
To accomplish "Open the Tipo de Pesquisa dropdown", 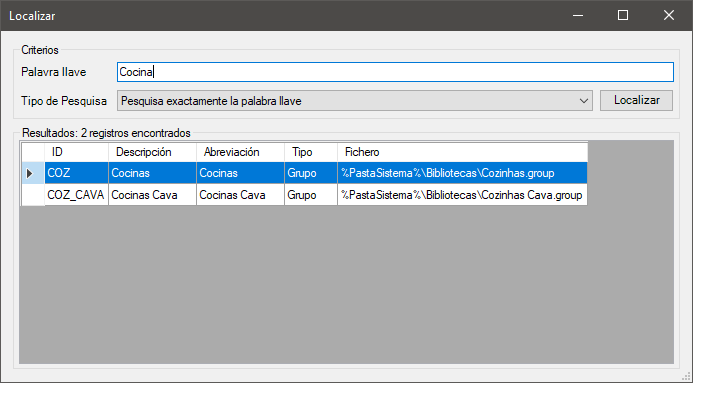I will (x=355, y=101).
